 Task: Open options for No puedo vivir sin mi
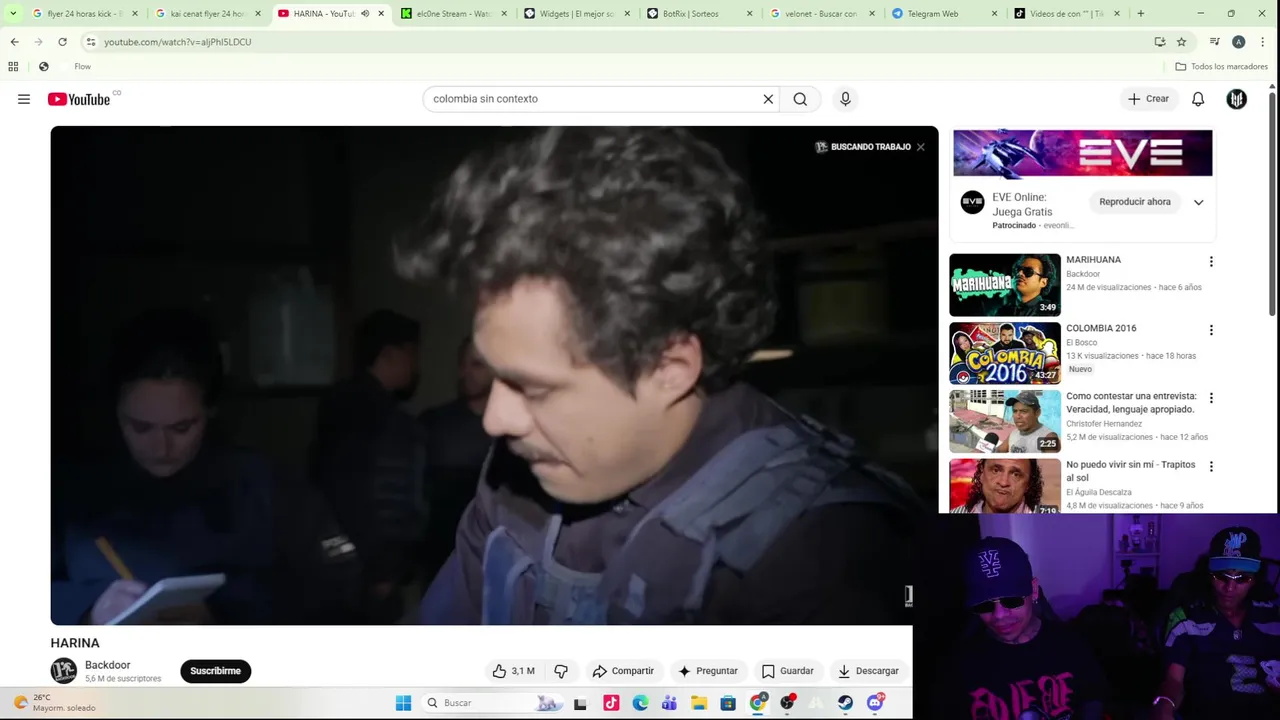(x=1211, y=466)
